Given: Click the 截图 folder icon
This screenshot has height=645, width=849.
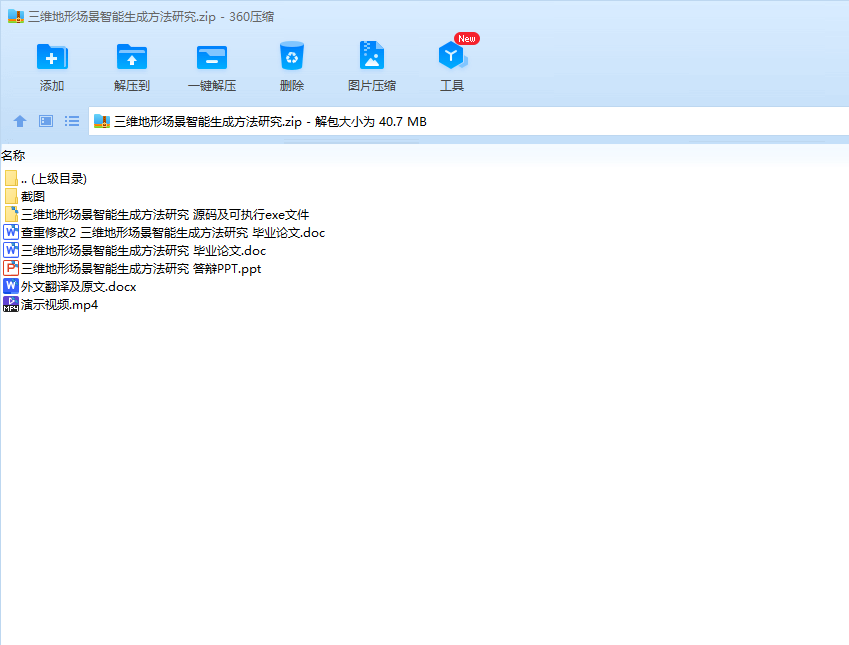Looking at the screenshot, I should click(x=11, y=196).
